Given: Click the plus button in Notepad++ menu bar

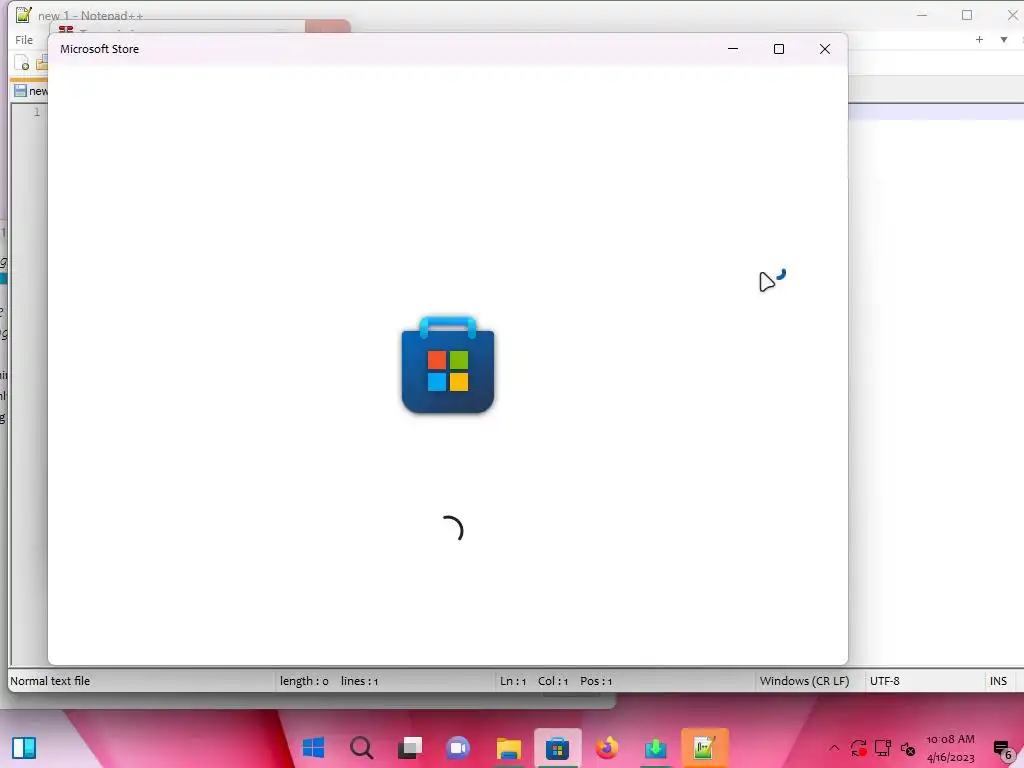Looking at the screenshot, I should pos(979,40).
